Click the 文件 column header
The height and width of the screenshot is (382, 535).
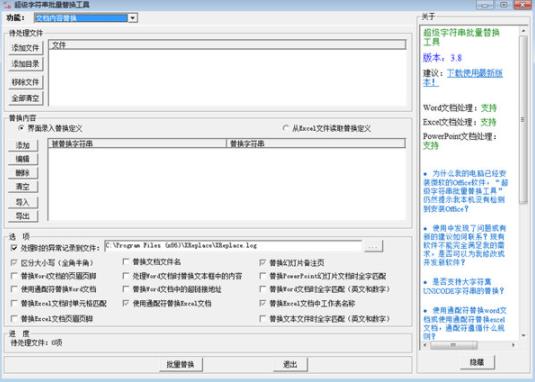pos(227,45)
